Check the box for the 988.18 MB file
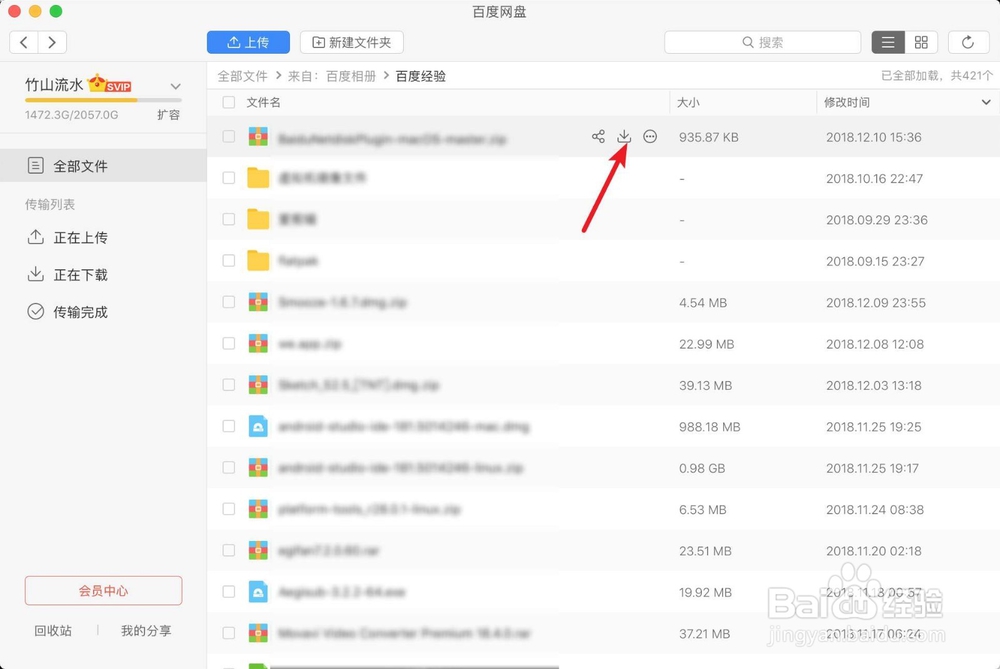1000x669 pixels. [x=228, y=426]
